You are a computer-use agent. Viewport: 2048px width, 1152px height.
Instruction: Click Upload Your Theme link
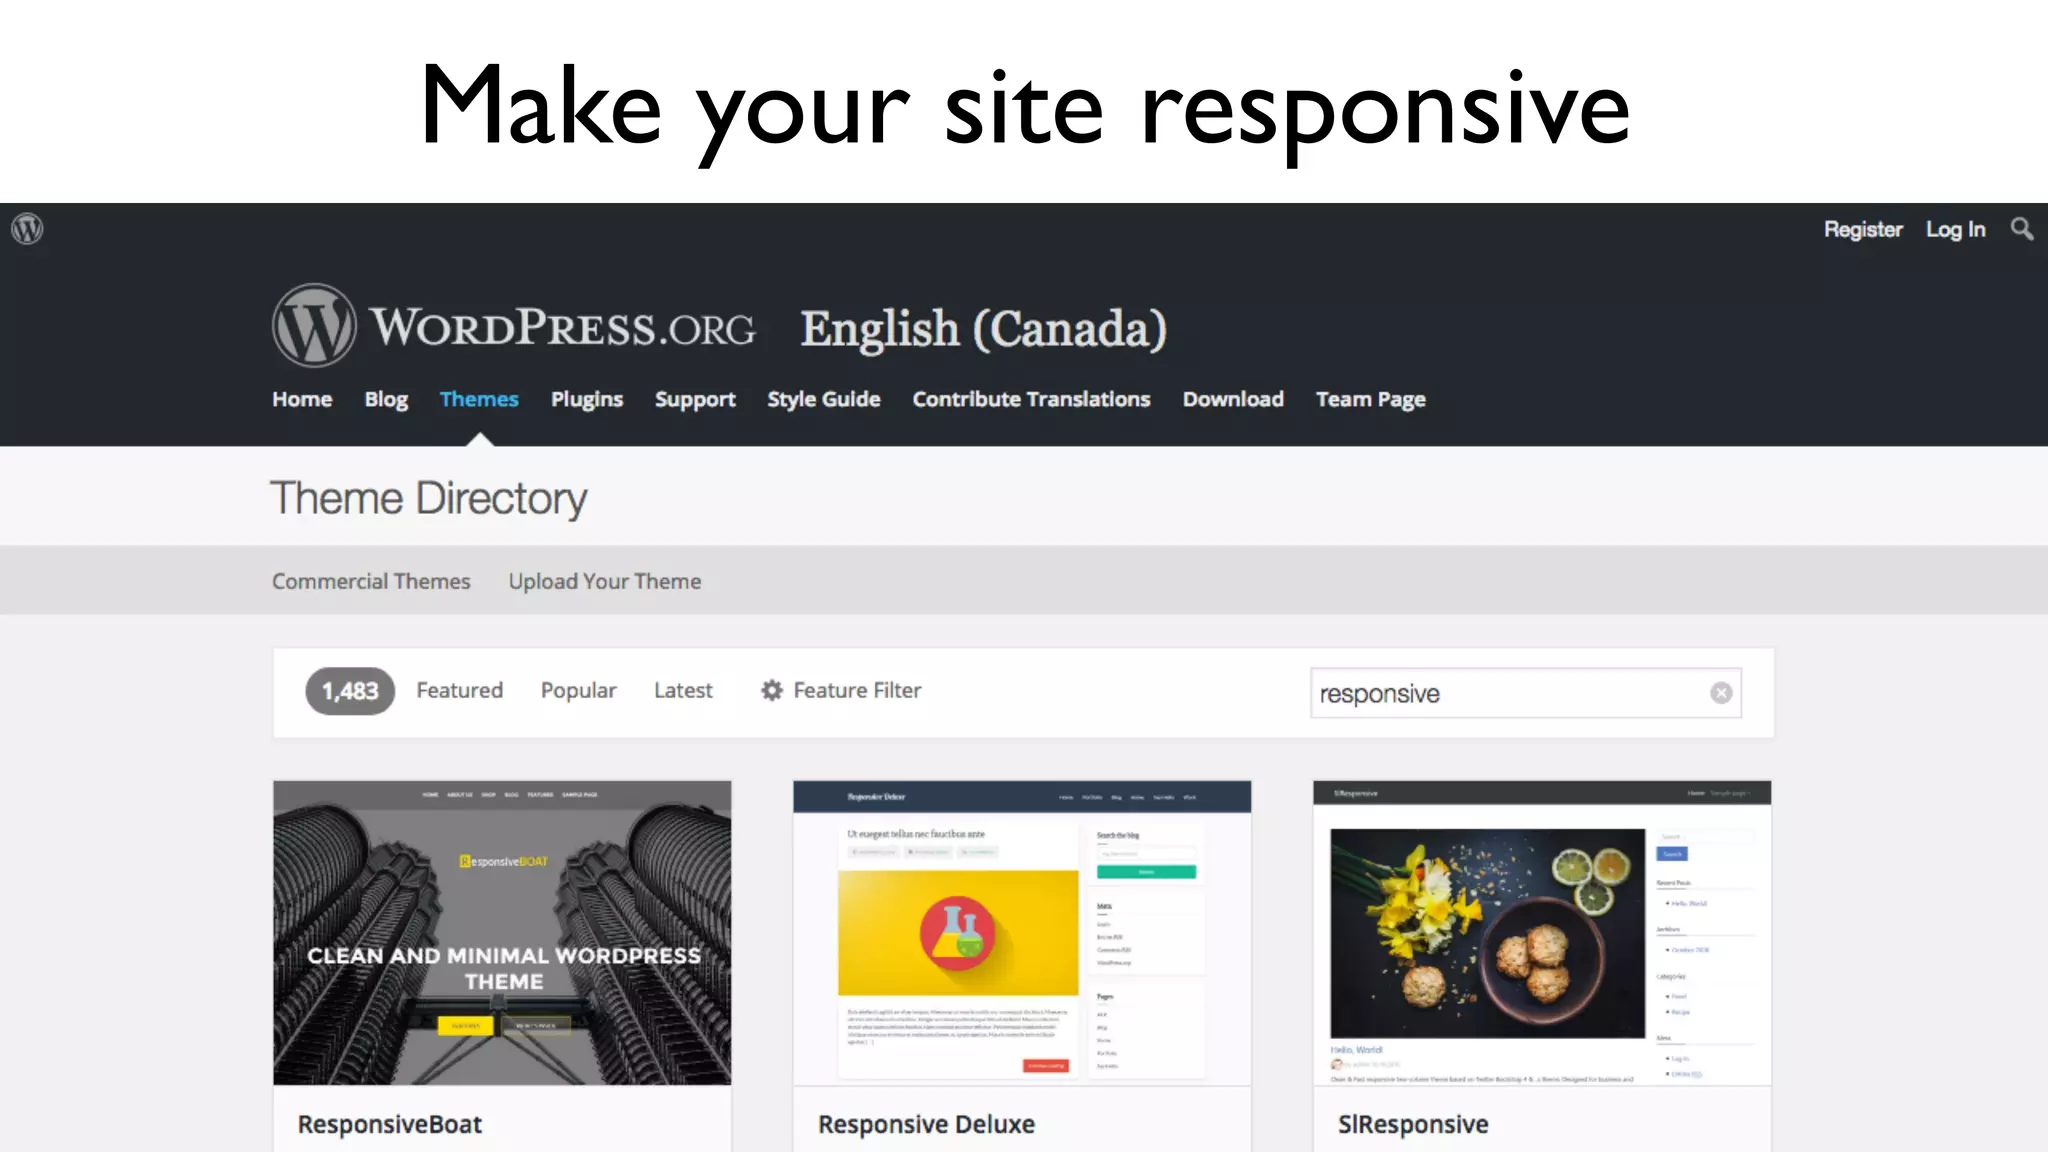pyautogui.click(x=604, y=581)
